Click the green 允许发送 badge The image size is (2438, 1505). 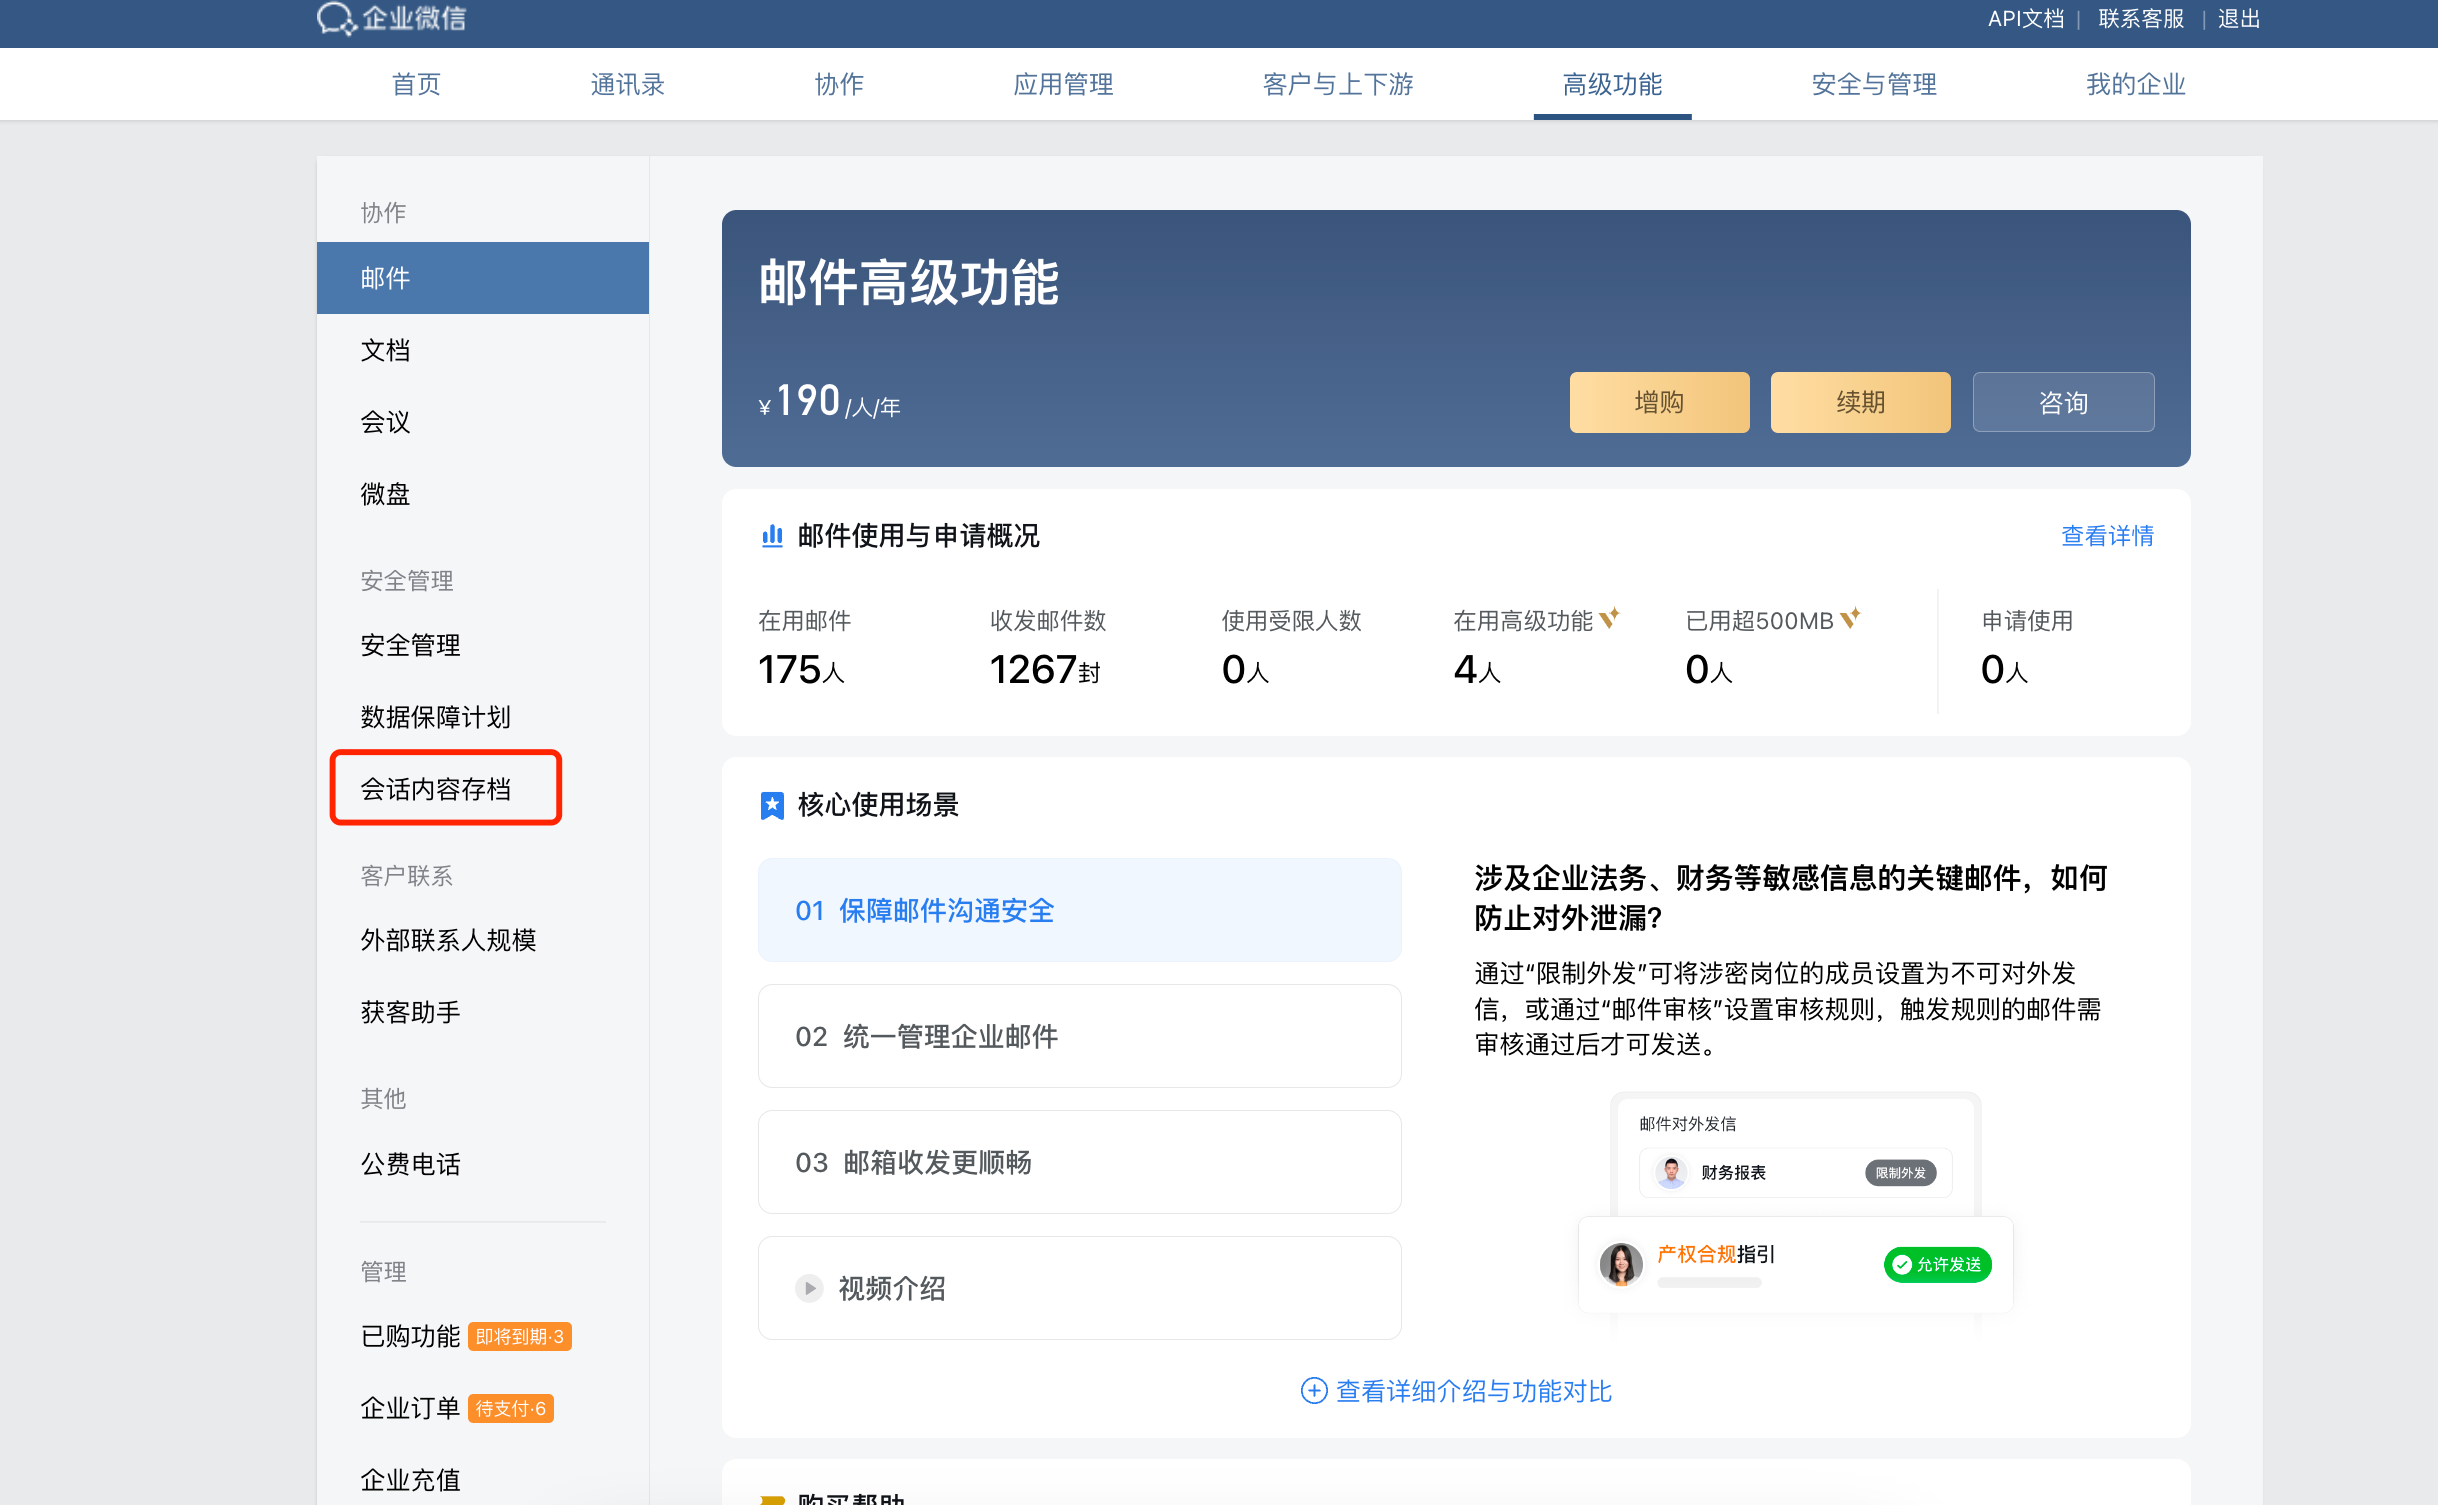tap(1938, 1264)
